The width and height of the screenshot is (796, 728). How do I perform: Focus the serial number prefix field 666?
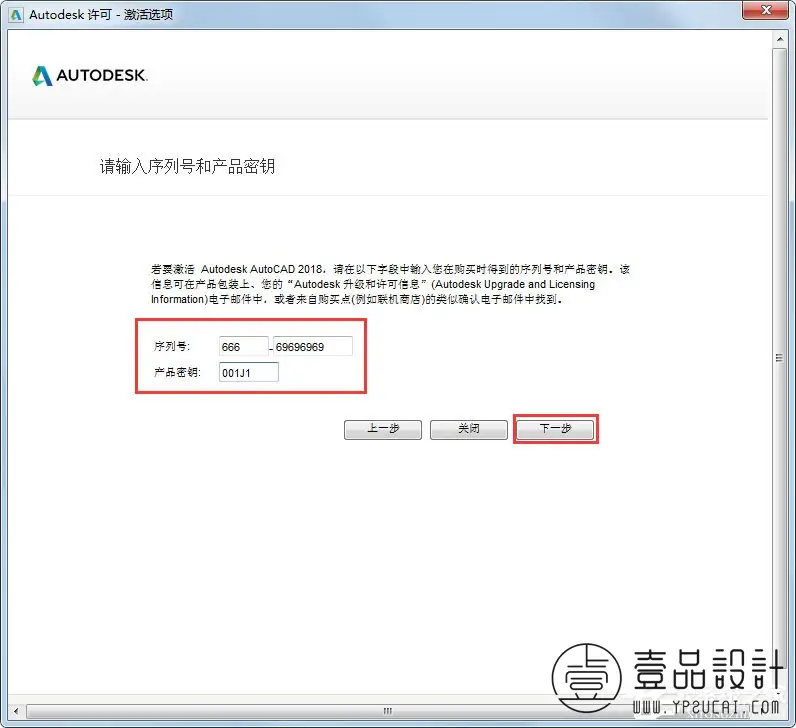(x=243, y=346)
